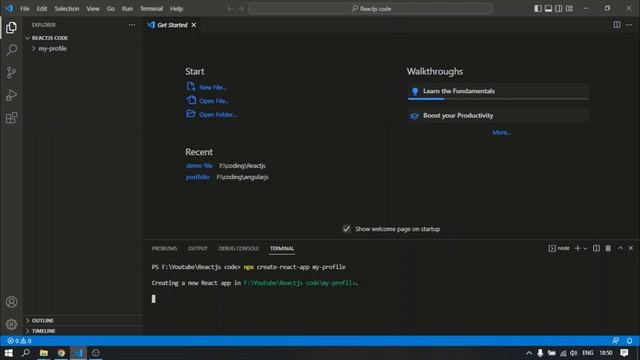Image resolution: width=640 pixels, height=360 pixels.
Task: Open the Explorer view in activity bar
Action: coord(11,27)
